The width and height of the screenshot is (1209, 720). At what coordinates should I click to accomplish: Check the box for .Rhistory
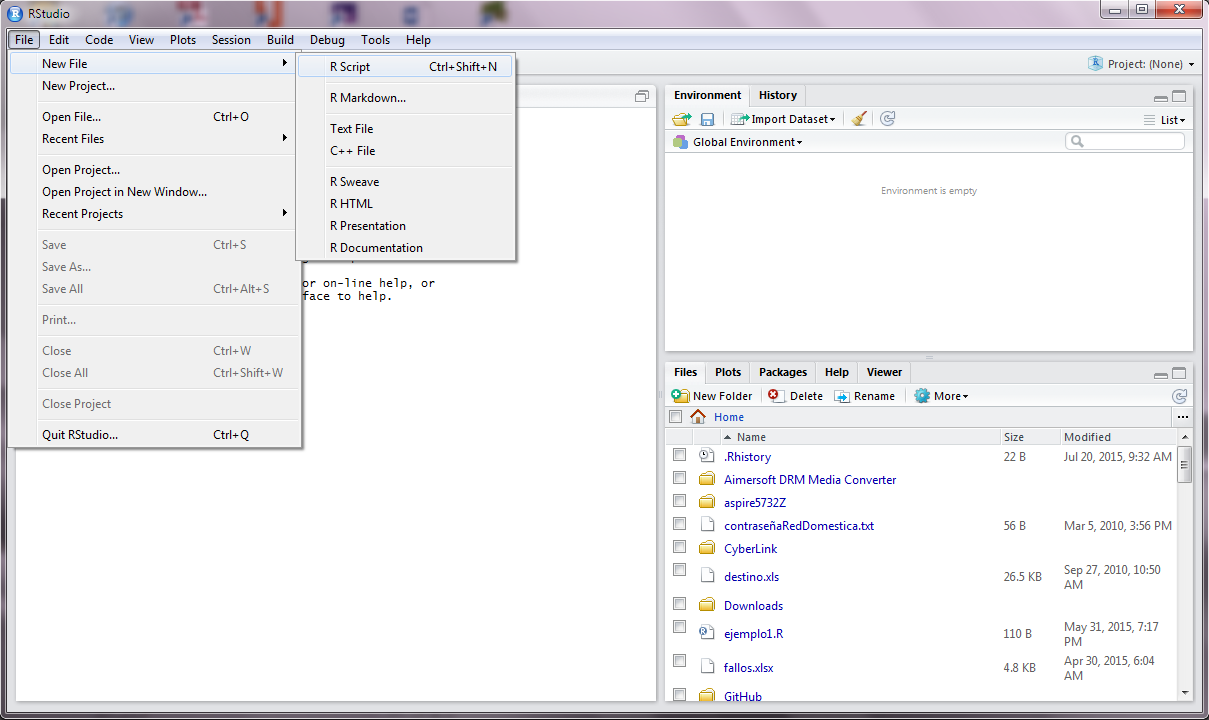click(x=679, y=455)
